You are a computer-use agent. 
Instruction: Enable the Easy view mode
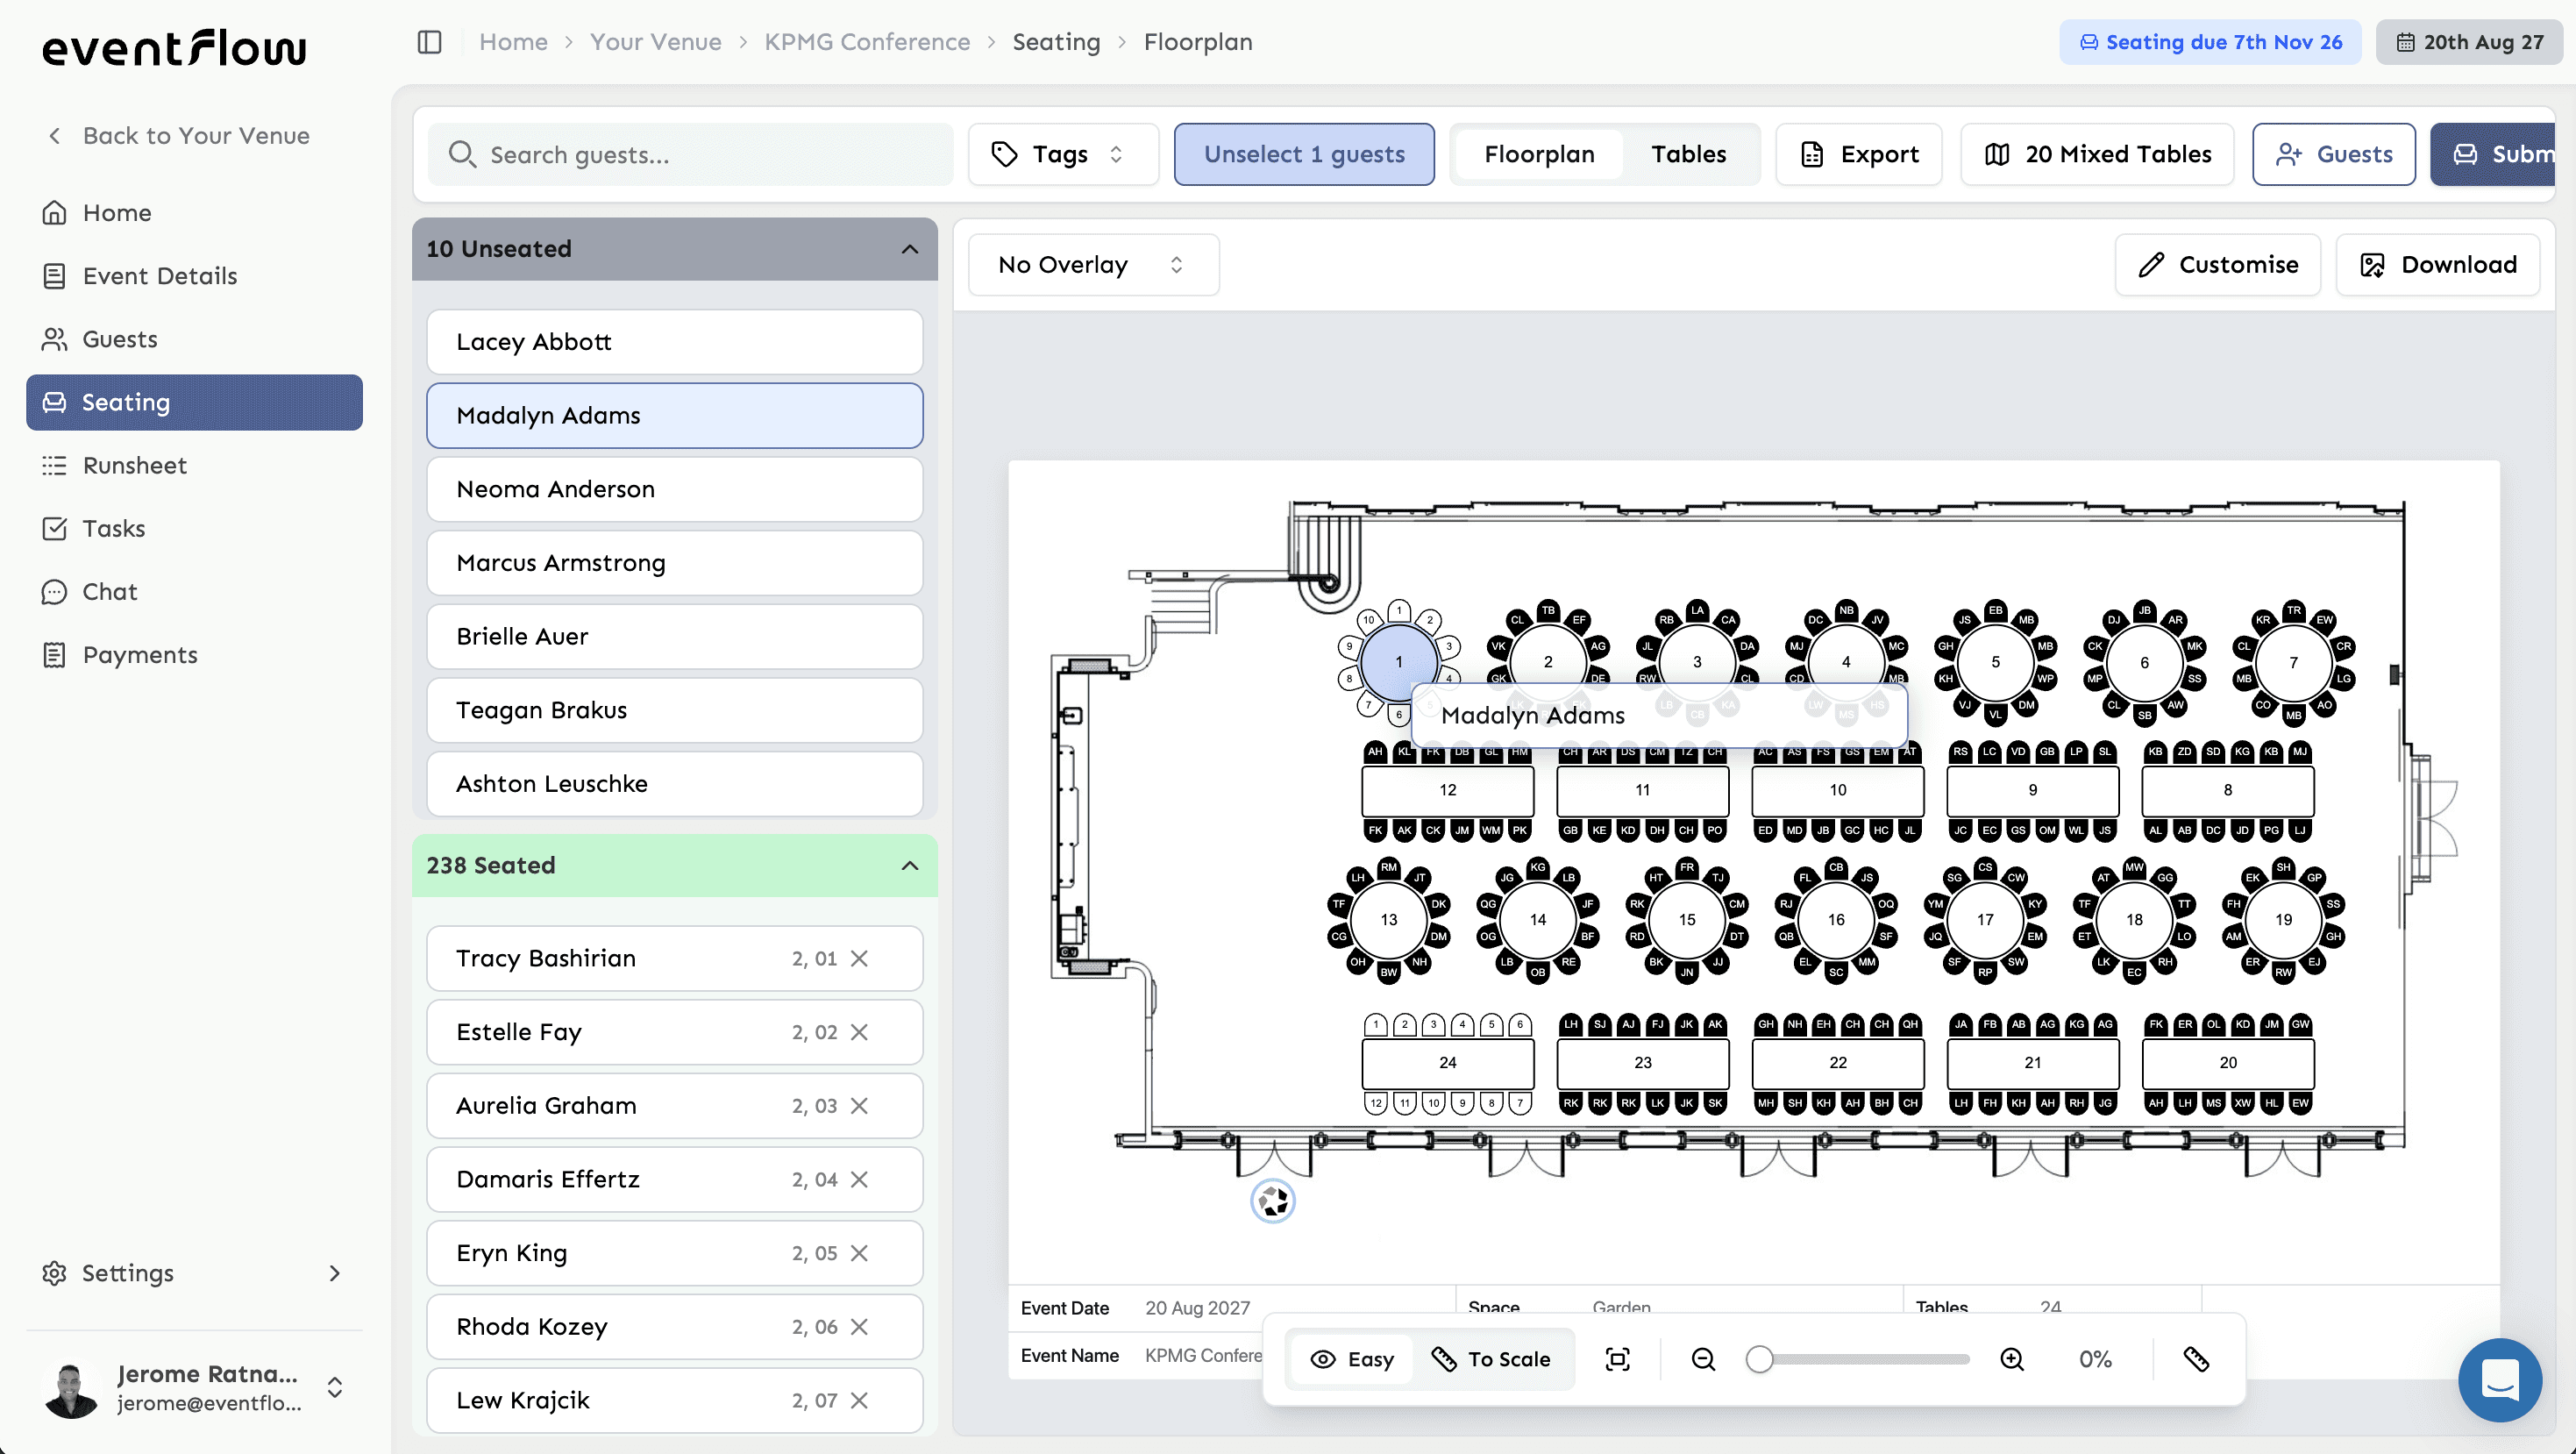(x=1351, y=1359)
